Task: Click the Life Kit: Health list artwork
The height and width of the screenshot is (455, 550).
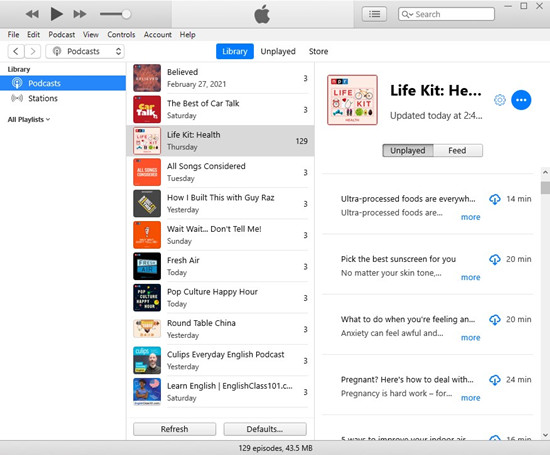Action: [147, 141]
